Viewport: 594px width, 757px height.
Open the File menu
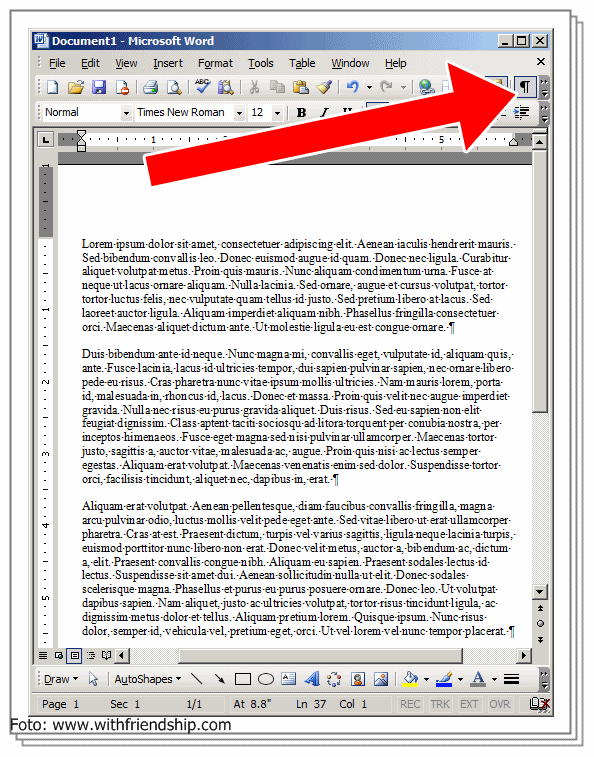pyautogui.click(x=57, y=63)
